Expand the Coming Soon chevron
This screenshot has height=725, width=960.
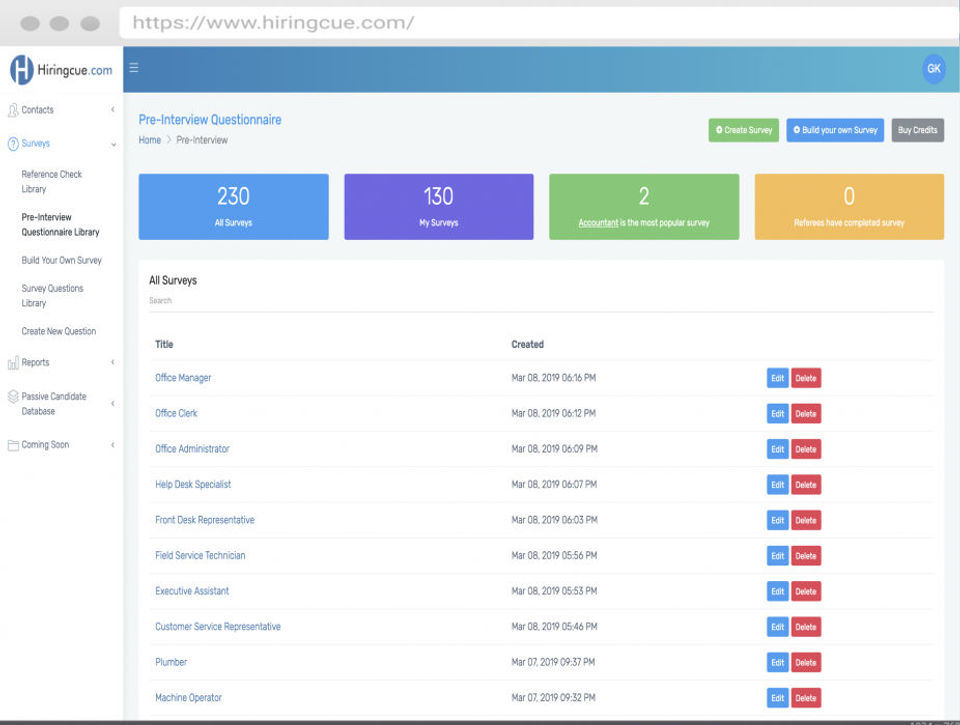tap(113, 445)
